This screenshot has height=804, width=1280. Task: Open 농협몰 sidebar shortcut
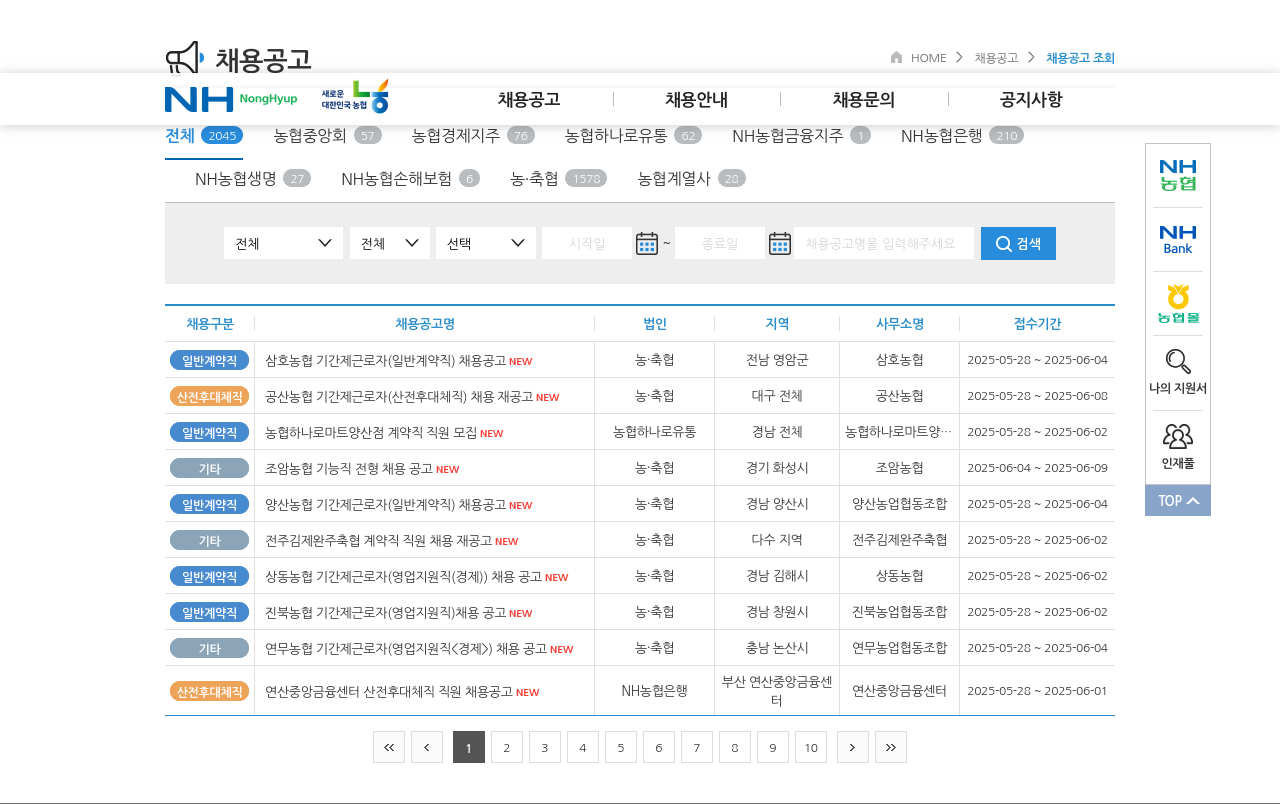[1178, 303]
